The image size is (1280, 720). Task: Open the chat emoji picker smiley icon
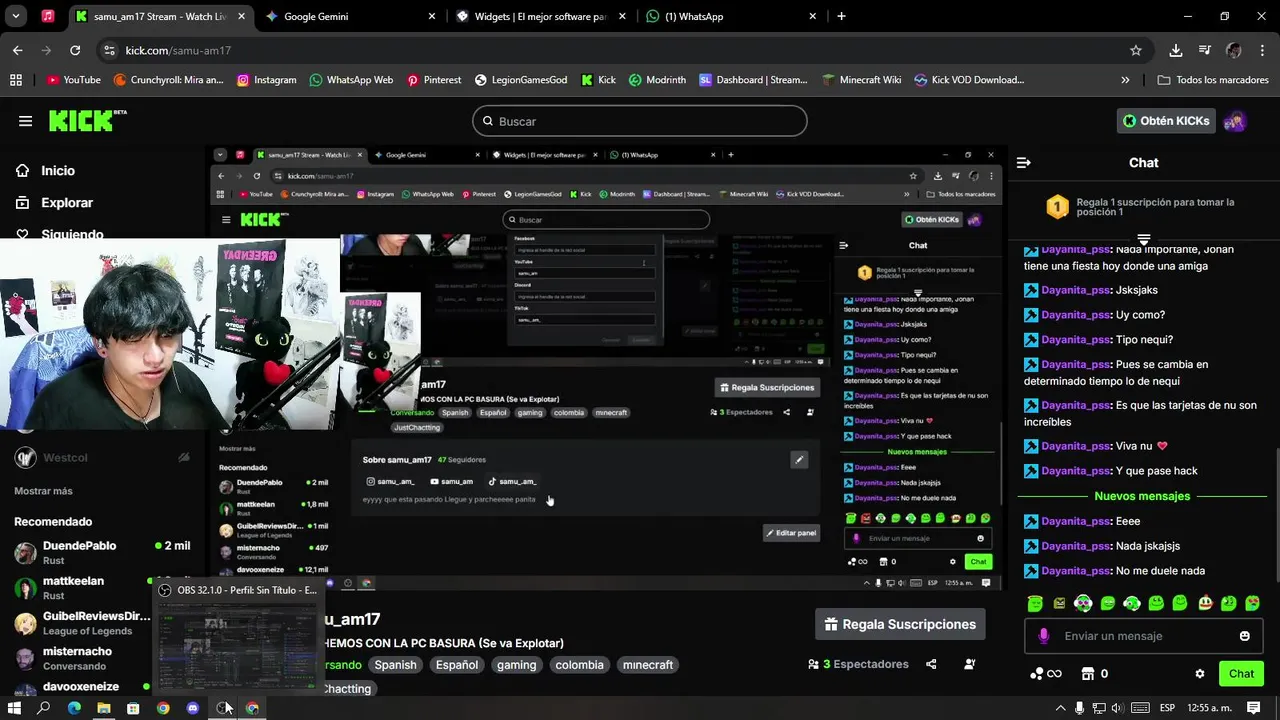(x=1244, y=636)
